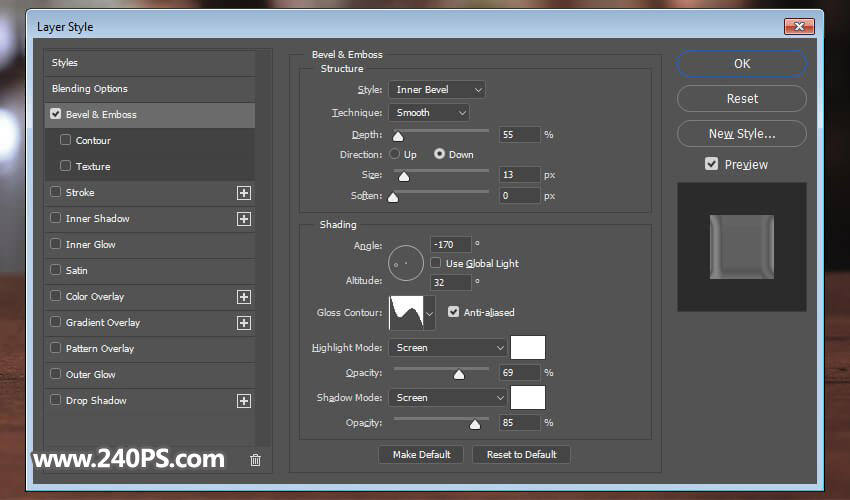This screenshot has height=500, width=850.
Task: Click the Size slider handle
Action: pyautogui.click(x=403, y=176)
